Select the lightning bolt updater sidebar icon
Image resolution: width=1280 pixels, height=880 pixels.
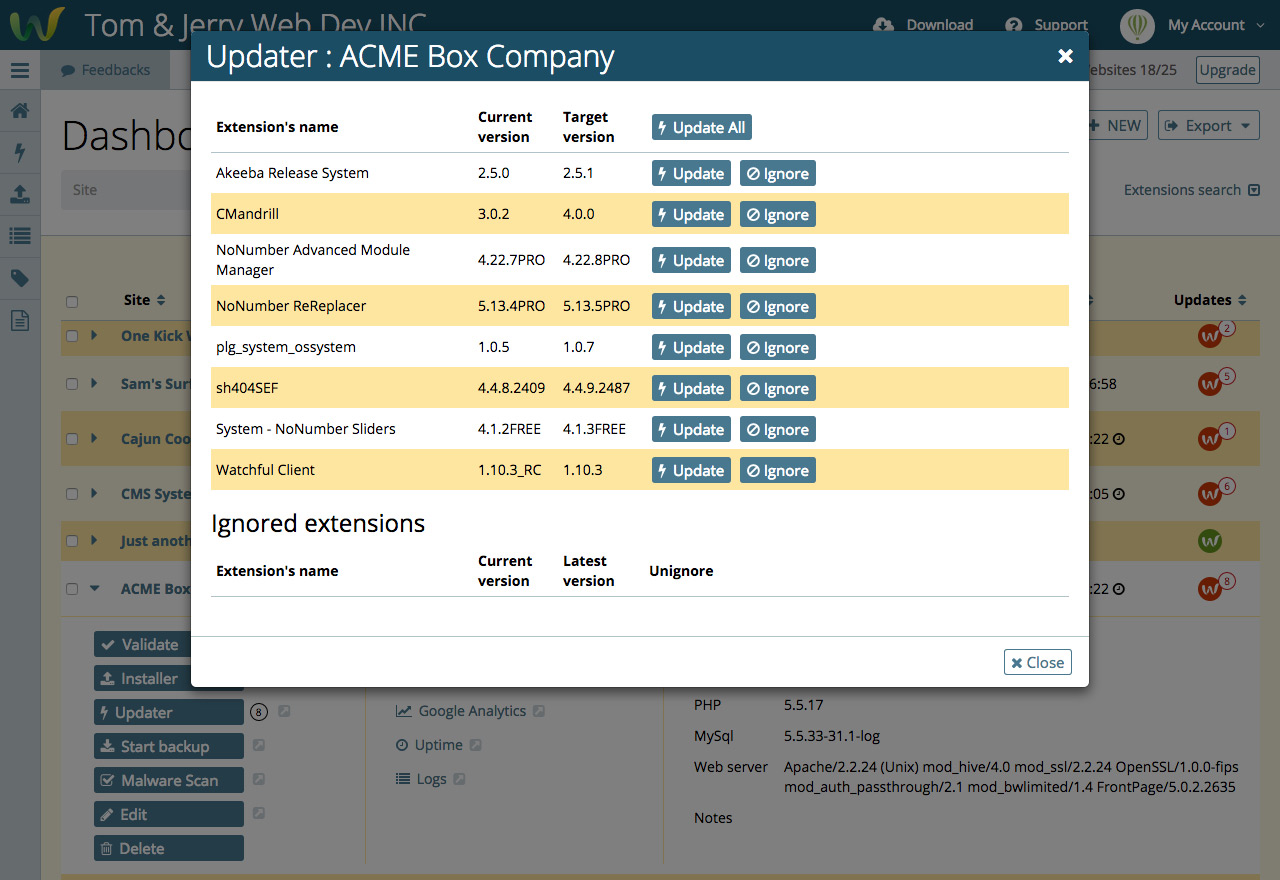point(20,153)
